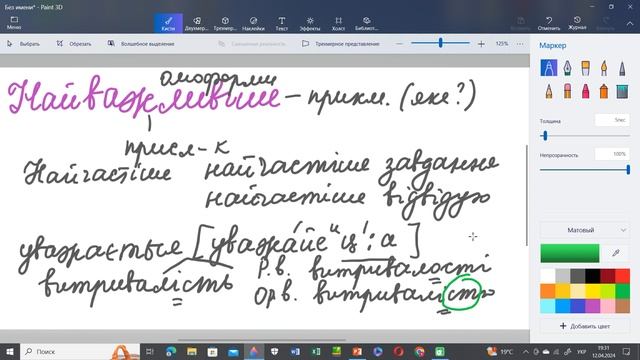Click the 125% zoom value field
640x360 pixels.
point(502,44)
